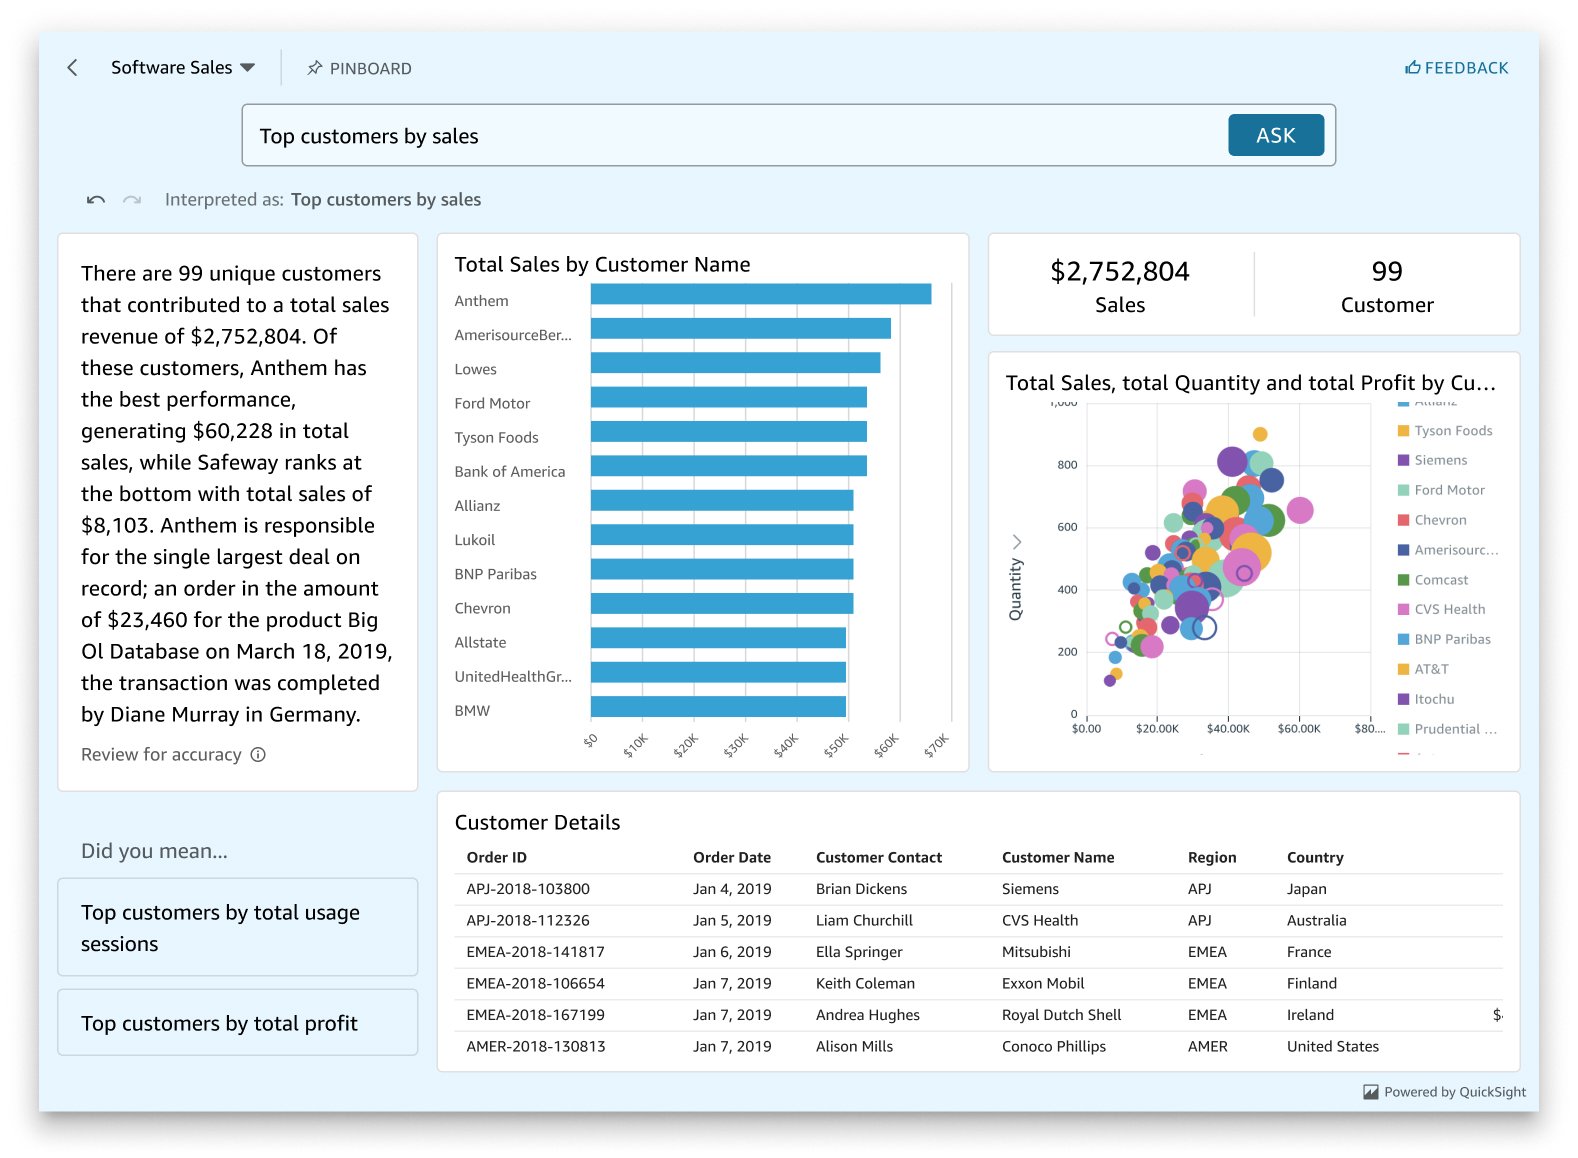Screen dimensions: 1578x1158
Task: Click the Siemens legend swatch
Action: 1403,460
